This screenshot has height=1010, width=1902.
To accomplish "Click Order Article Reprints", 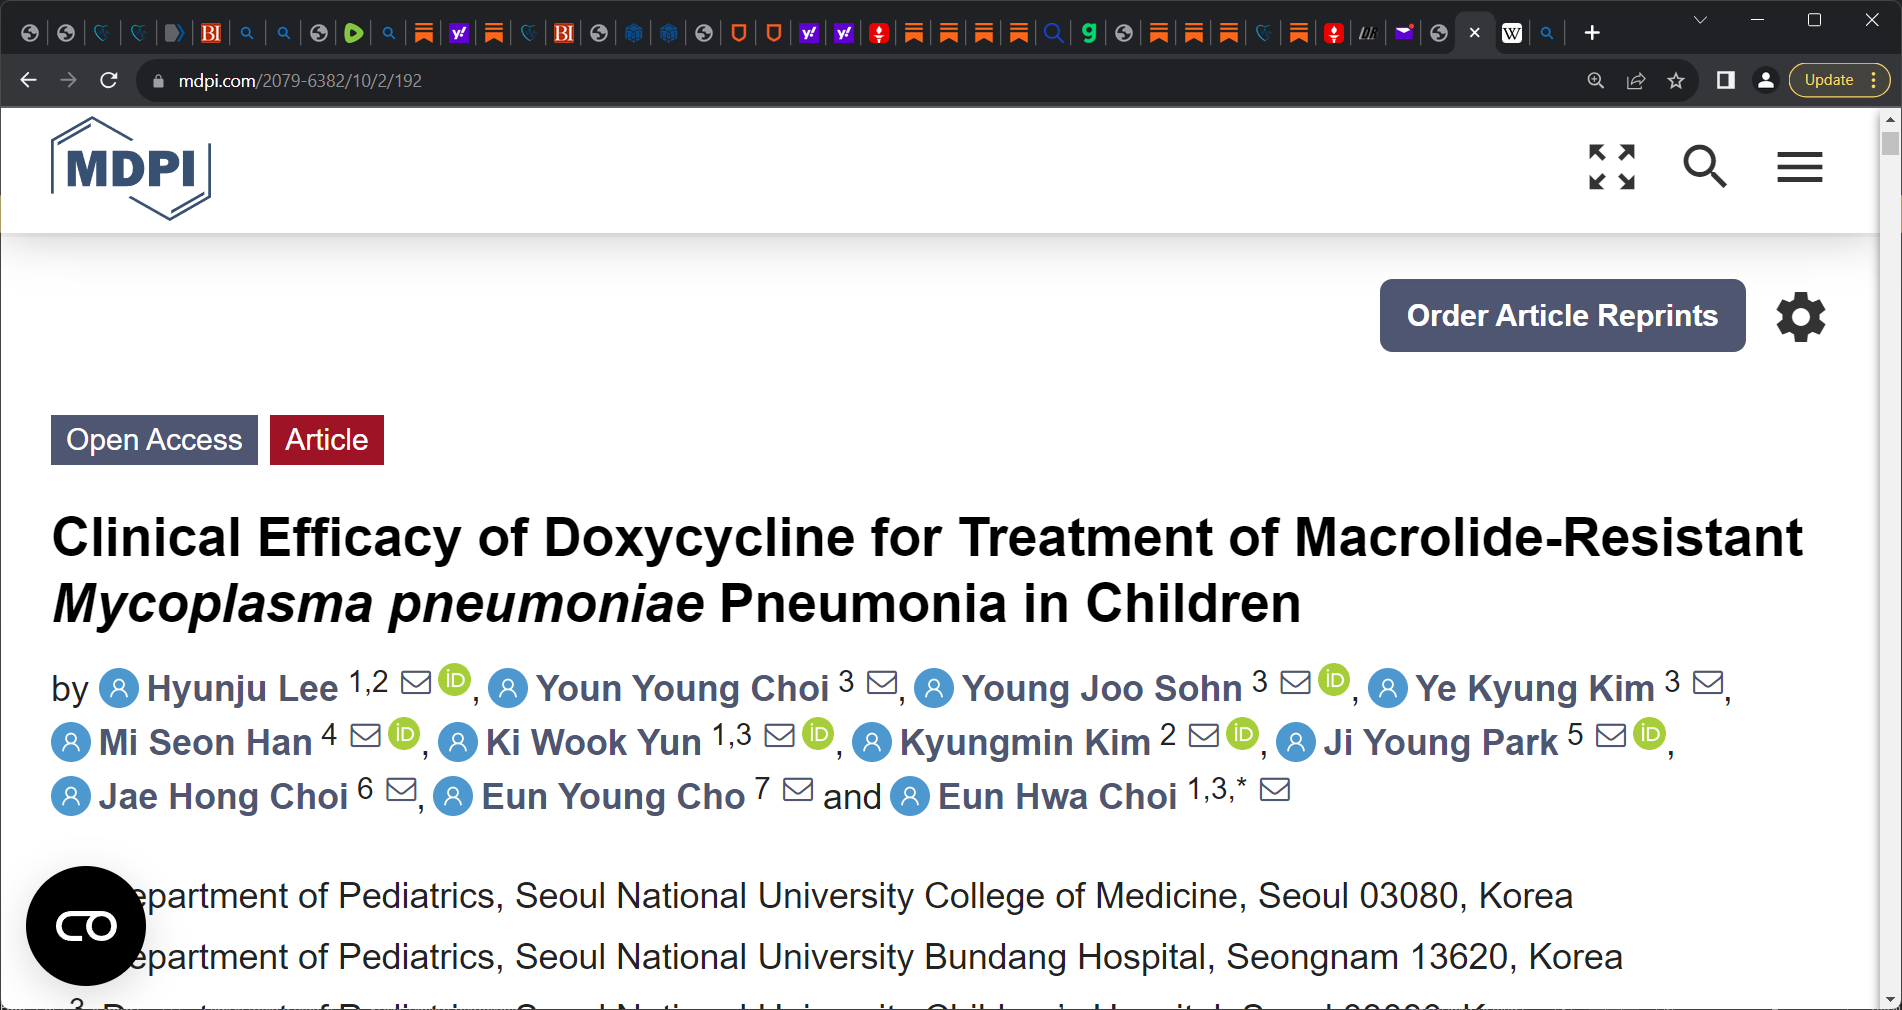I will click(1561, 315).
